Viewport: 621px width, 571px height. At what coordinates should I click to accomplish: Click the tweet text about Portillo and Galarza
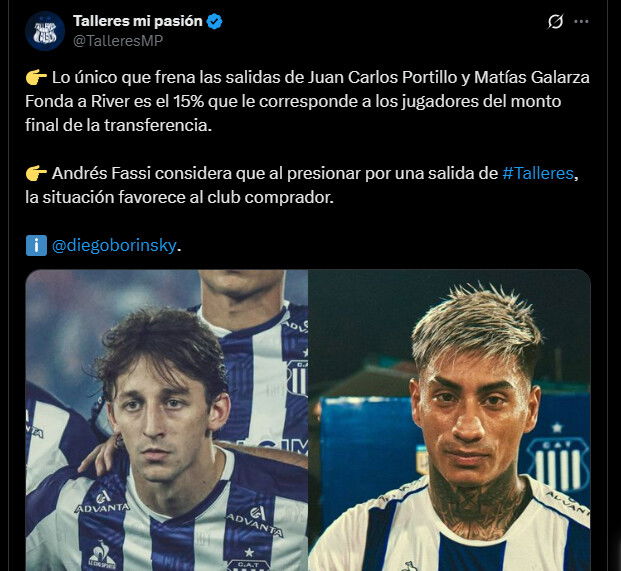pos(307,101)
